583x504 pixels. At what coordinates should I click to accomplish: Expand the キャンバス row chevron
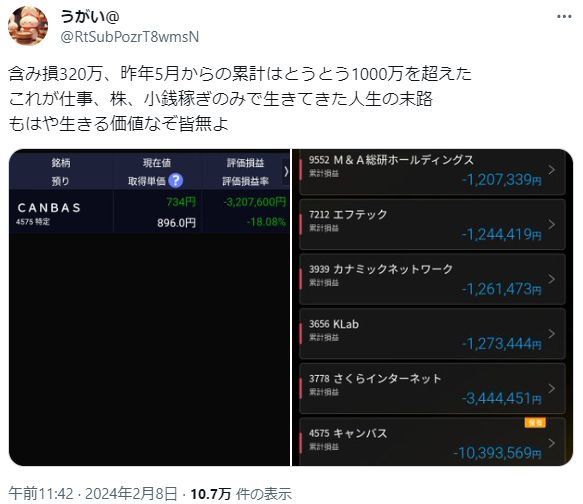[x=552, y=443]
